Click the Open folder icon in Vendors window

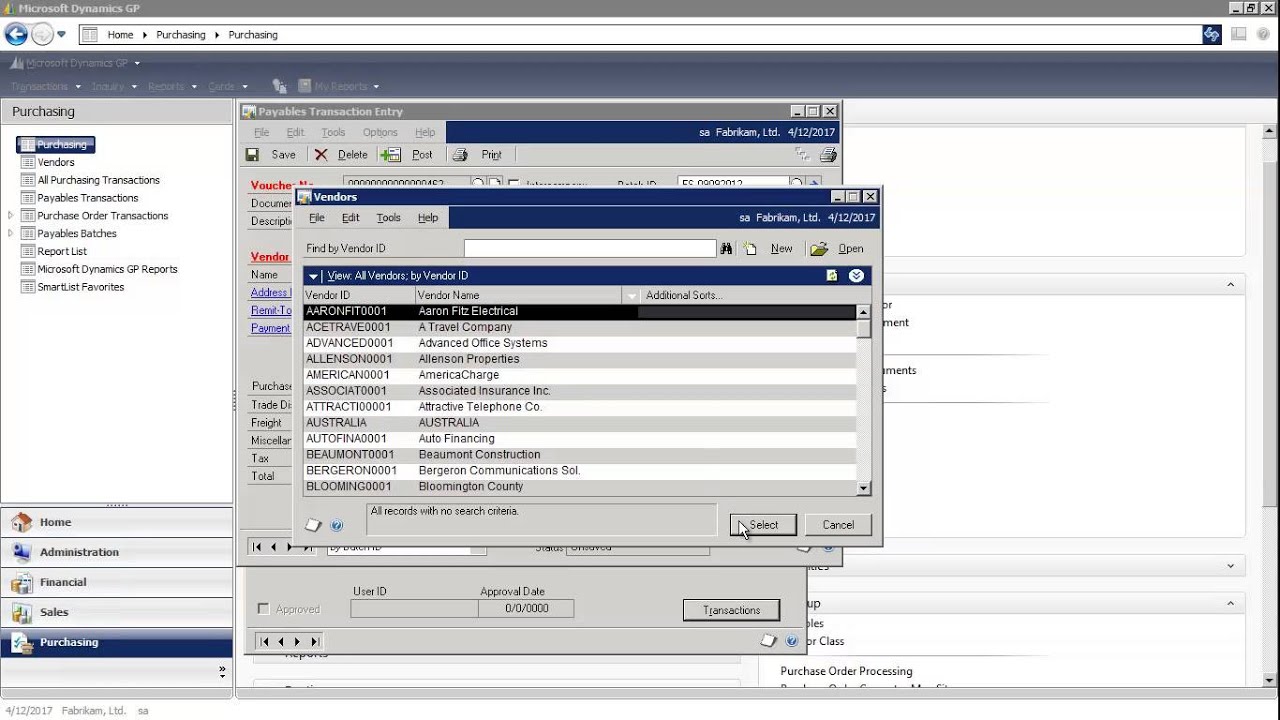click(x=819, y=249)
